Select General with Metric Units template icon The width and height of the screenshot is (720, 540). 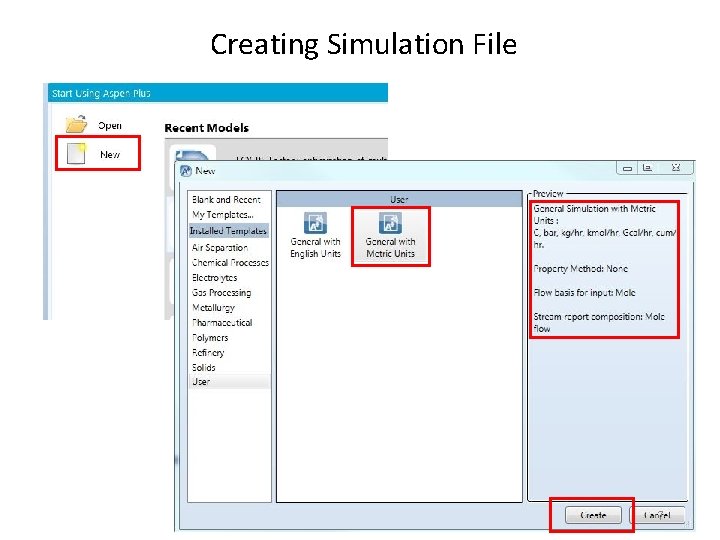(390, 223)
